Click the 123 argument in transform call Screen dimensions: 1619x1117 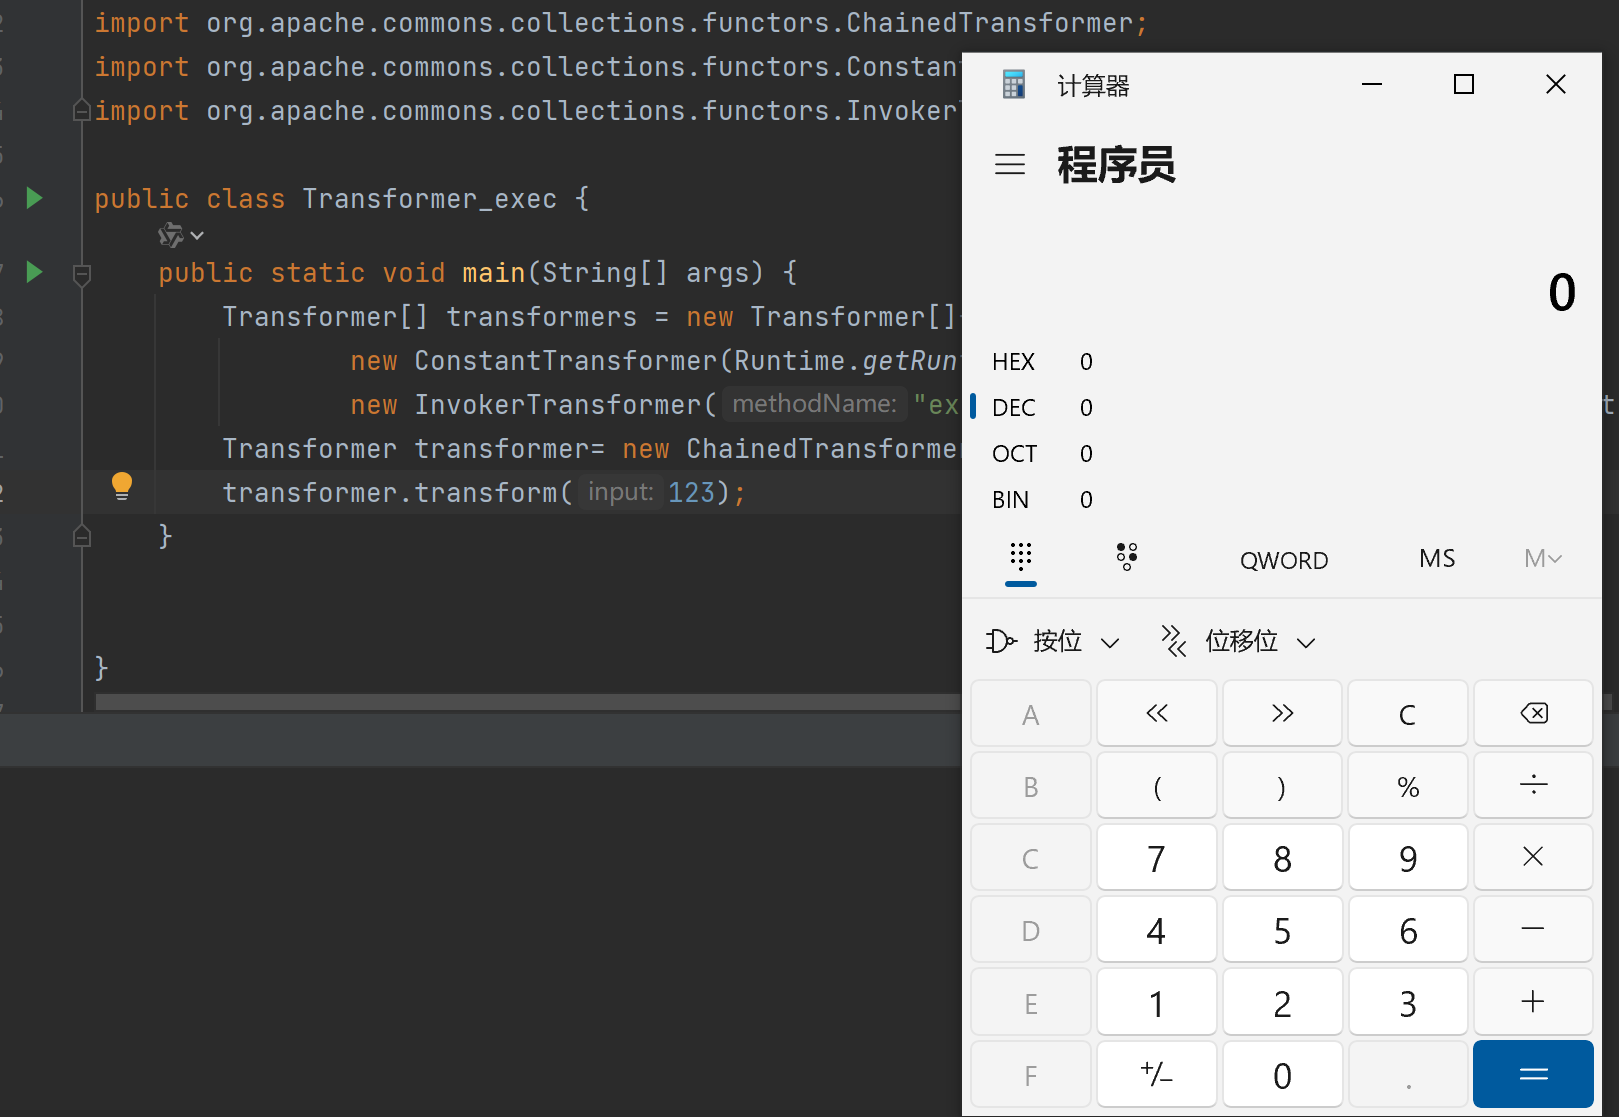[x=692, y=492]
